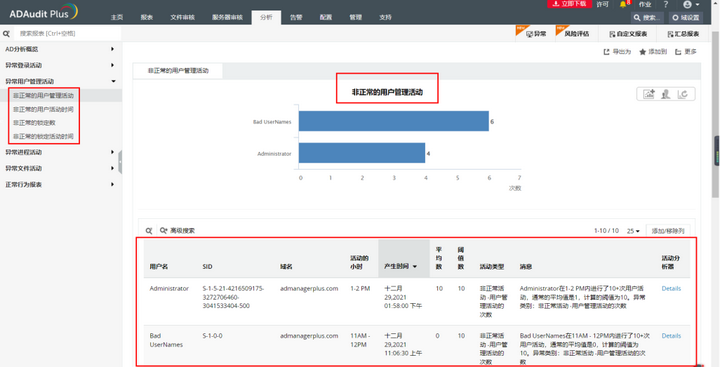Open the user account avatar menu
Image resolution: width=720 pixels, height=367 pixels.
(x=691, y=5)
